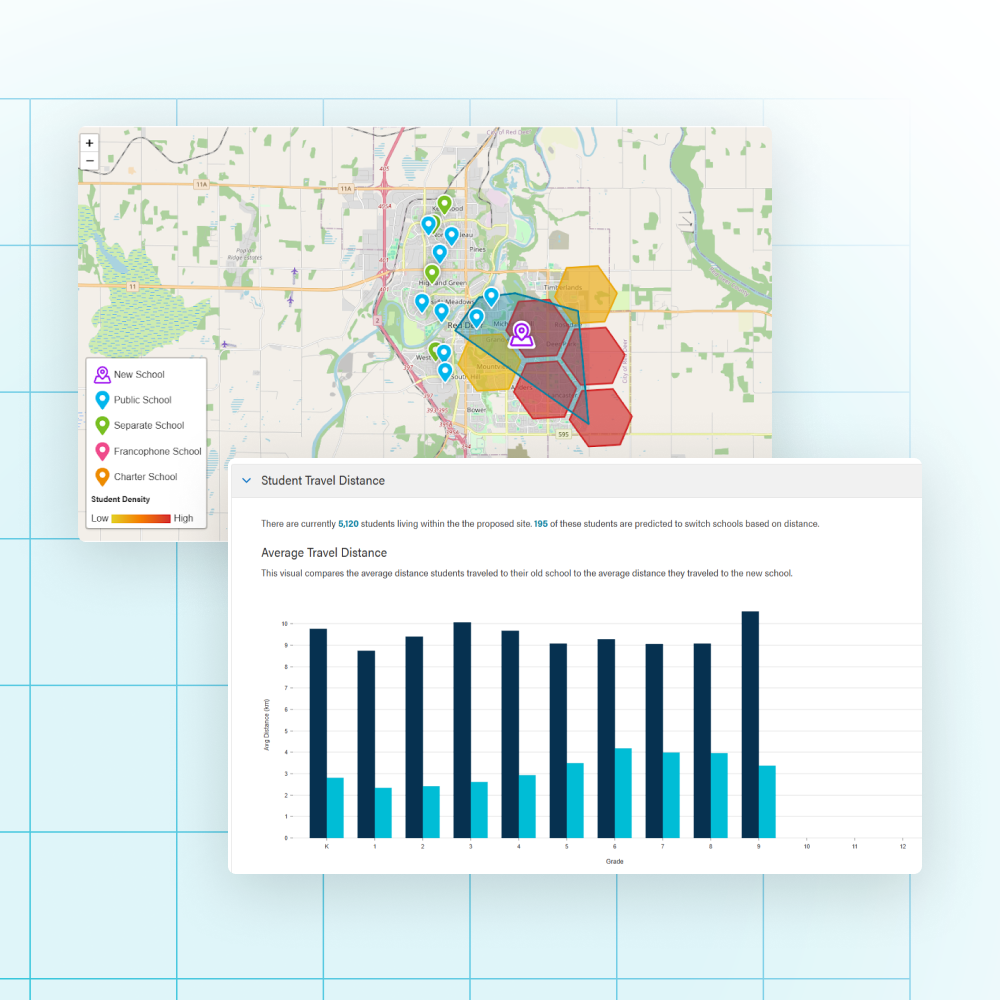Viewport: 1000px width, 1000px height.
Task: Select the Francophone School pink pin icon
Action: (100, 451)
